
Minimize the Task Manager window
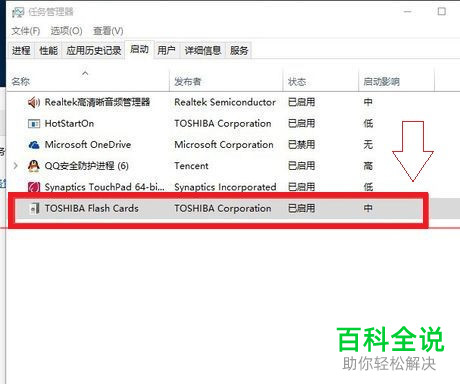point(408,12)
